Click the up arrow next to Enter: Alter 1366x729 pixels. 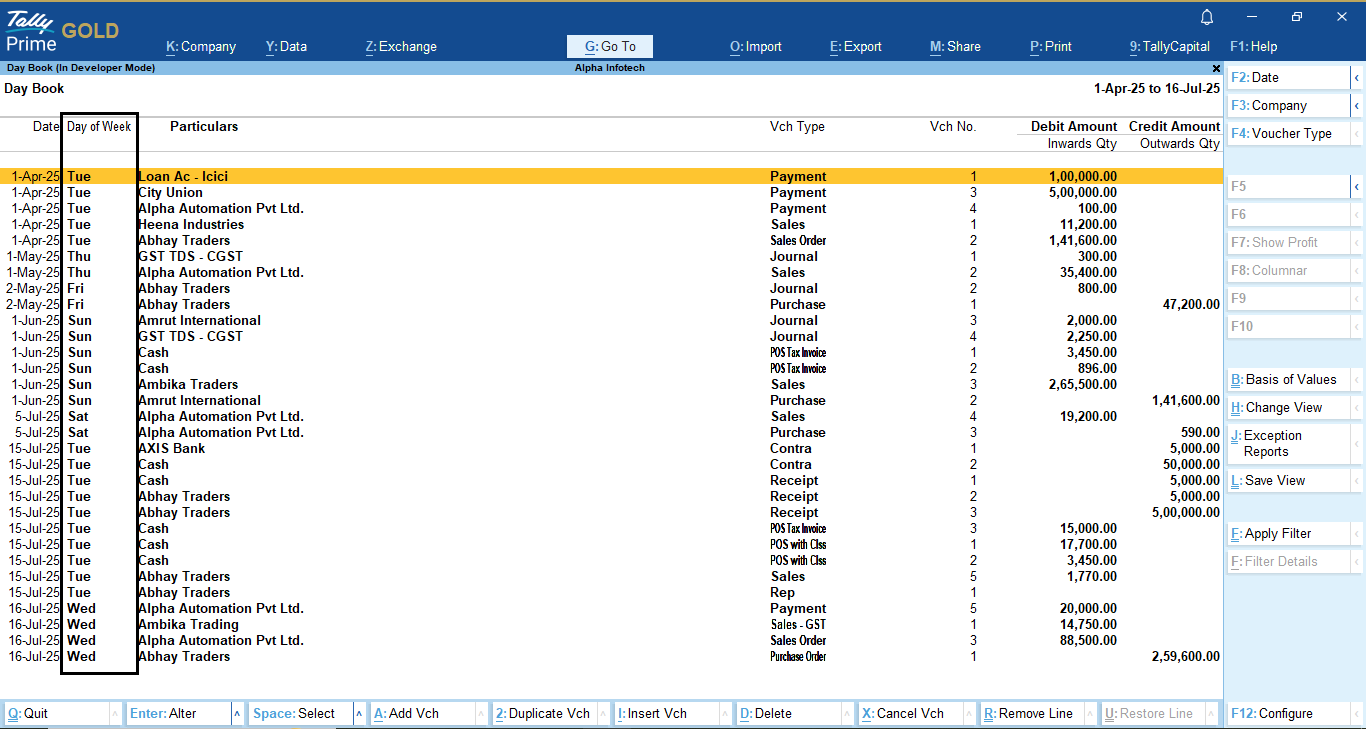[x=237, y=714]
